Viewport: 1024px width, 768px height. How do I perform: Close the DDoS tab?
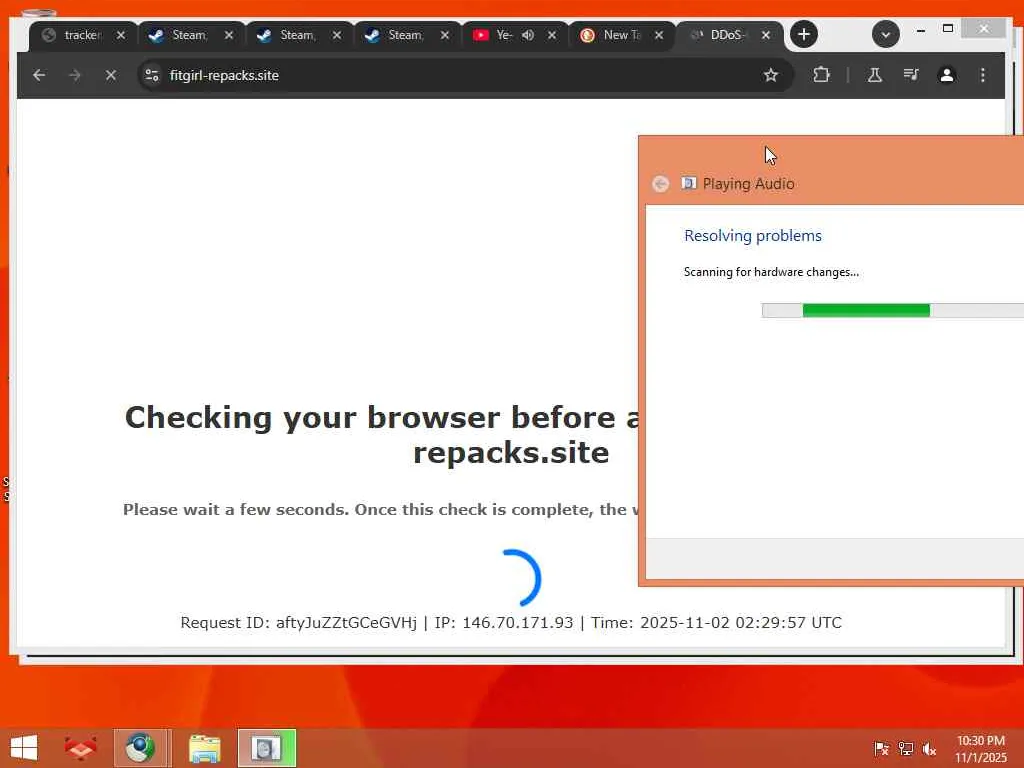pos(766,35)
